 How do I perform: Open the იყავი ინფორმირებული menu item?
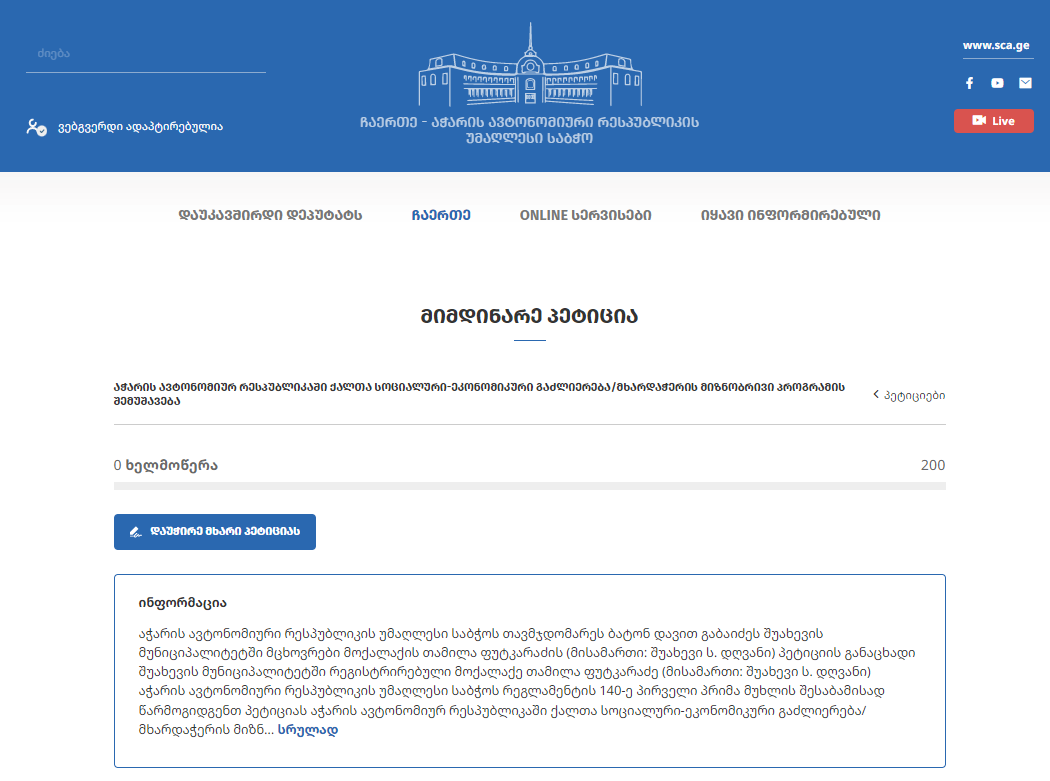tap(790, 215)
